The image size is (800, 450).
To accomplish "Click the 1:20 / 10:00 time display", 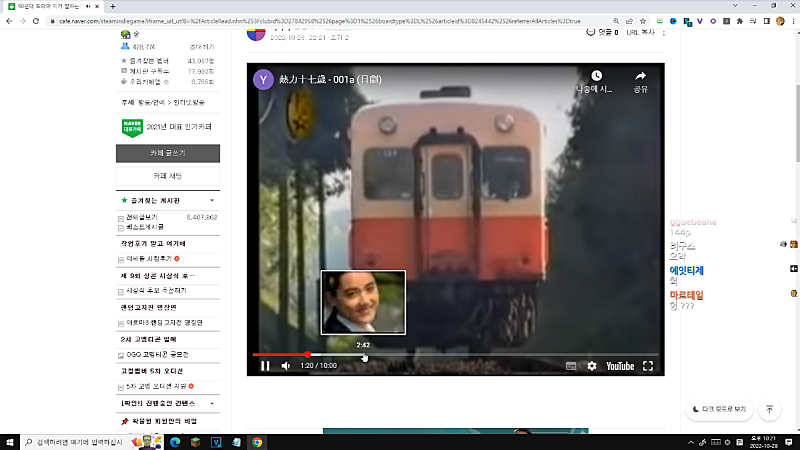I will click(x=318, y=366).
